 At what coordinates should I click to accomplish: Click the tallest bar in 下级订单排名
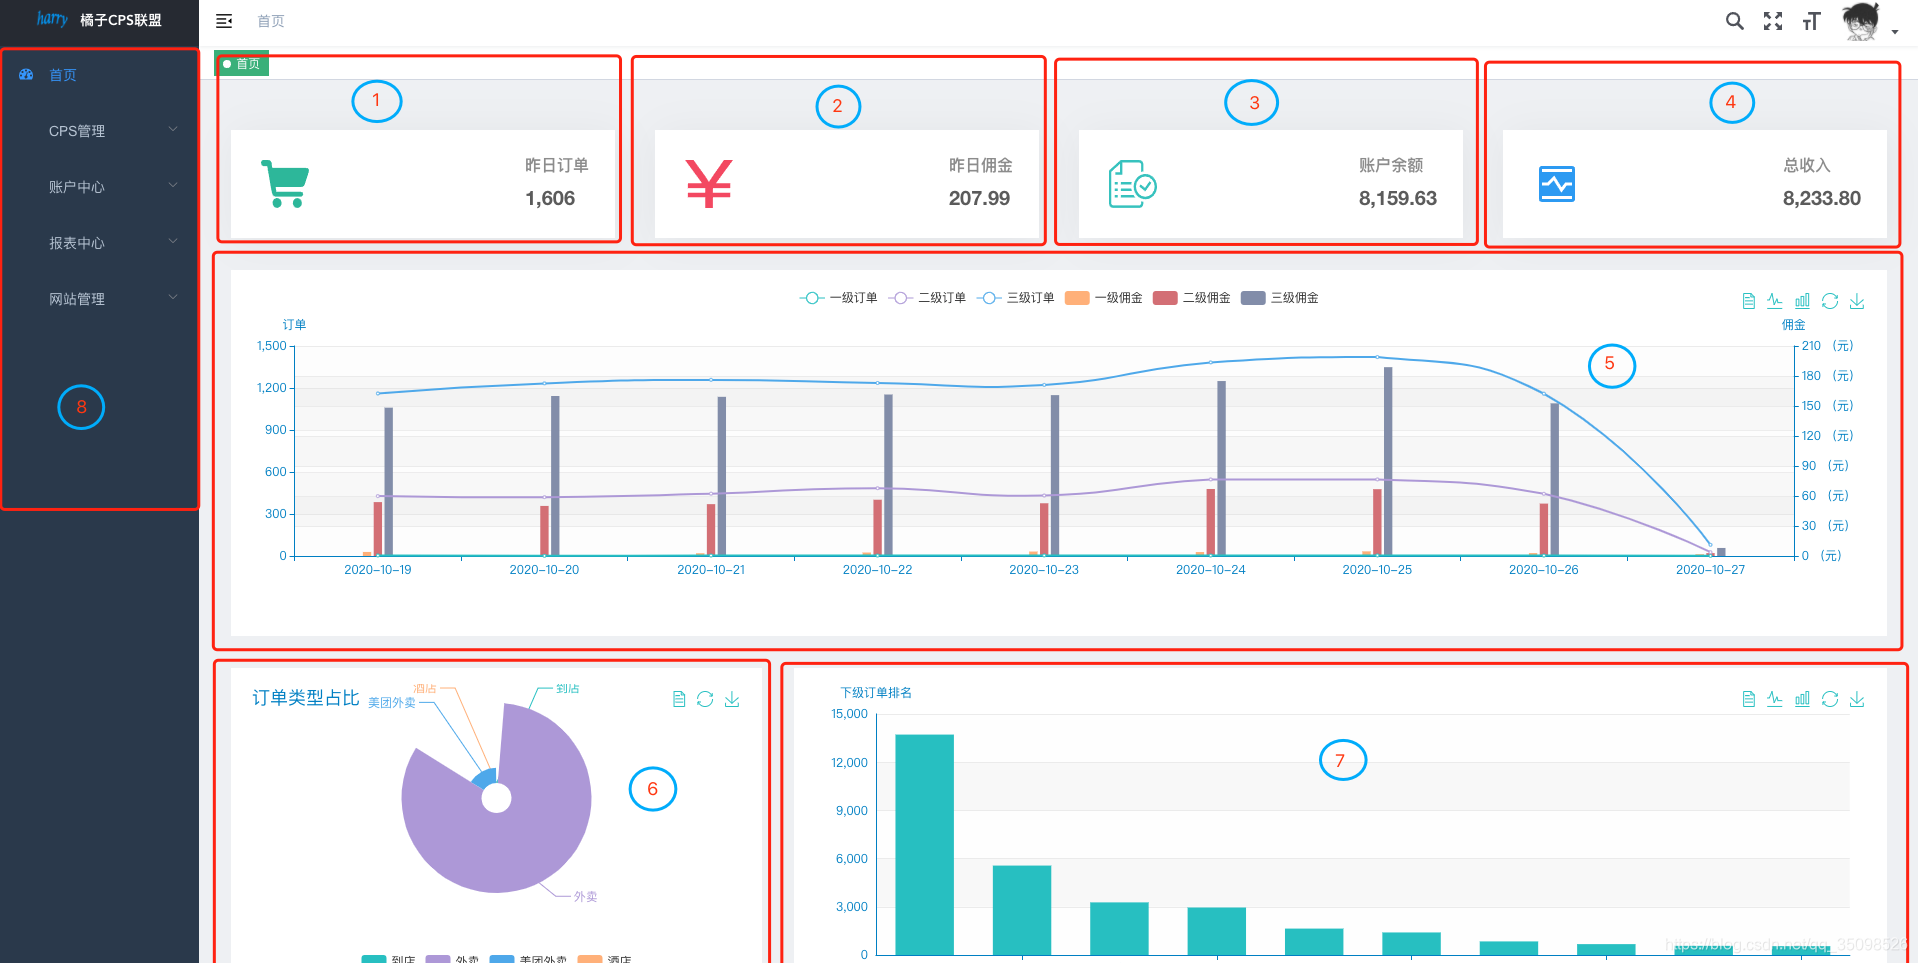click(x=924, y=844)
